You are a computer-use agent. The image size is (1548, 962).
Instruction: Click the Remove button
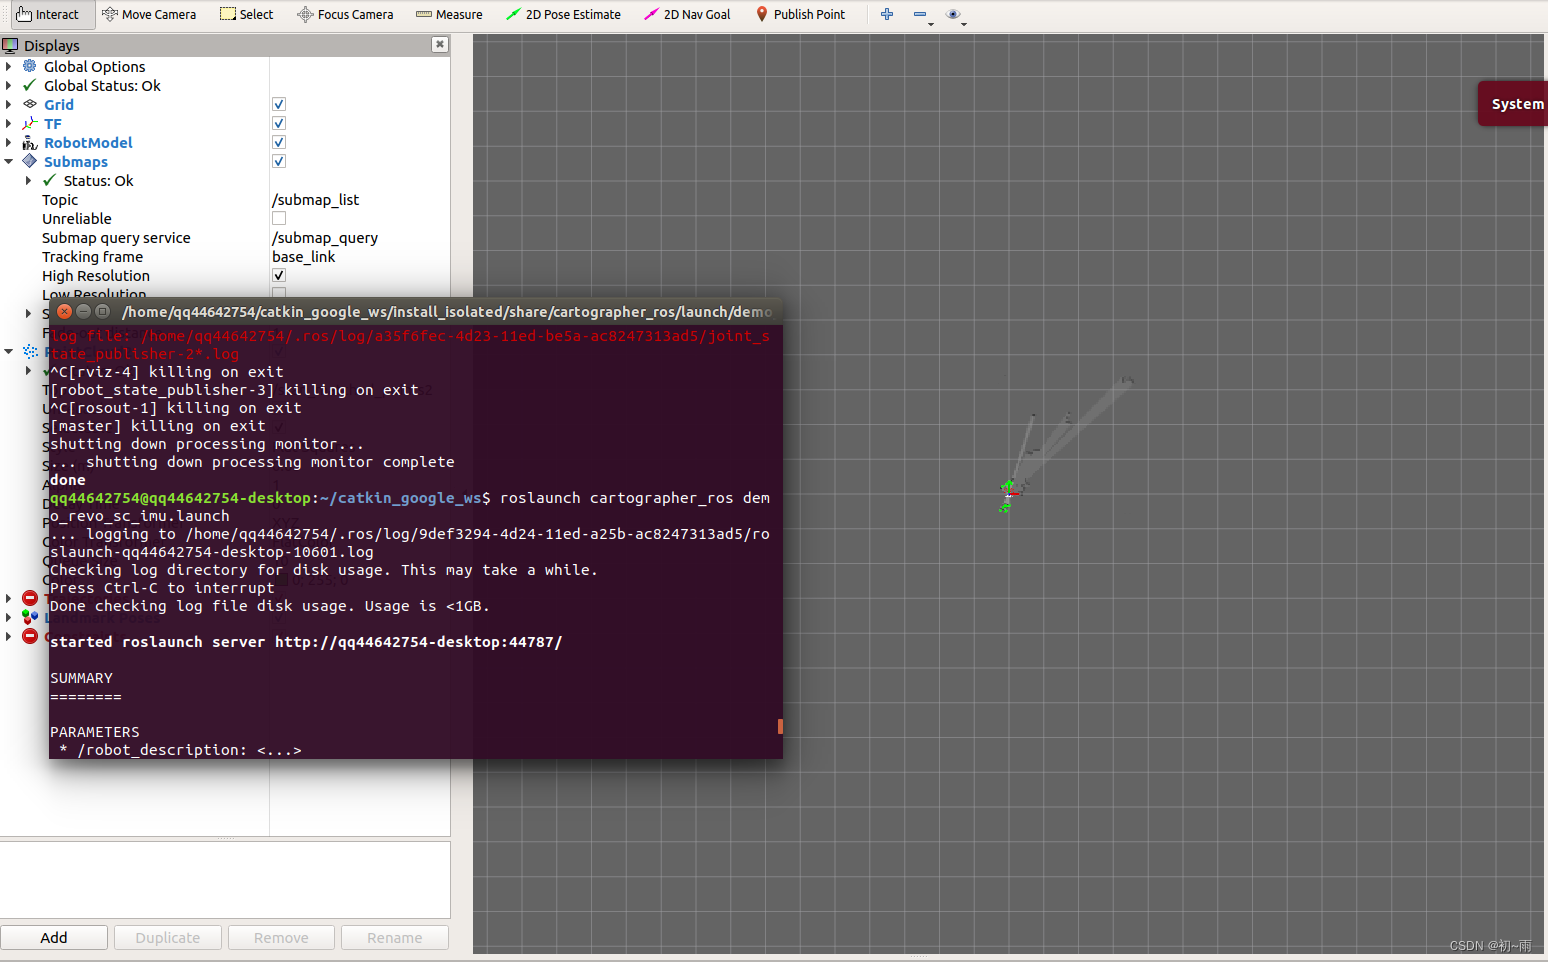click(x=281, y=937)
